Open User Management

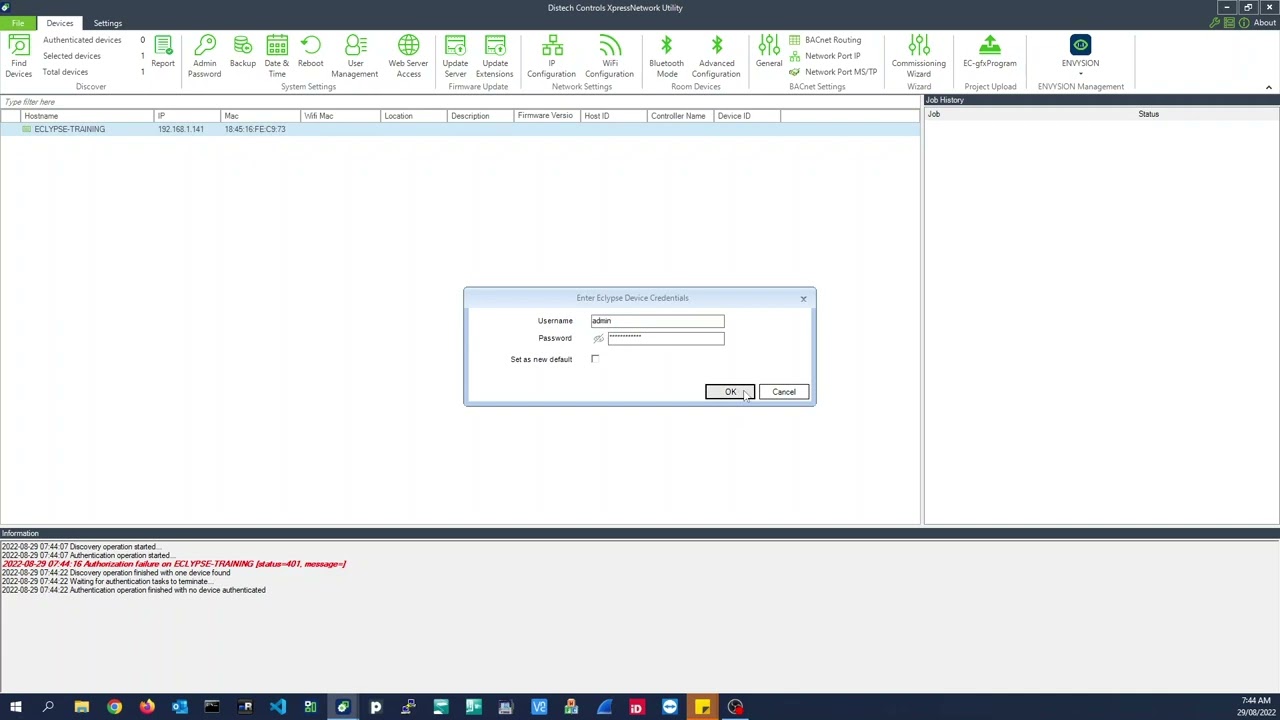click(355, 56)
